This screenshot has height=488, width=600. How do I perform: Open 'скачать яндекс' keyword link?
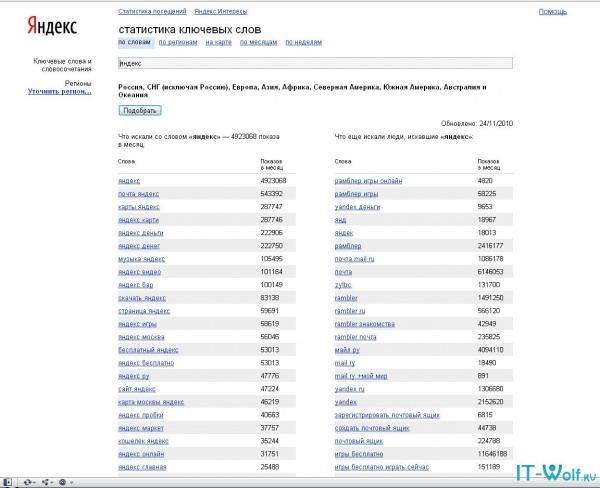pyautogui.click(x=142, y=298)
